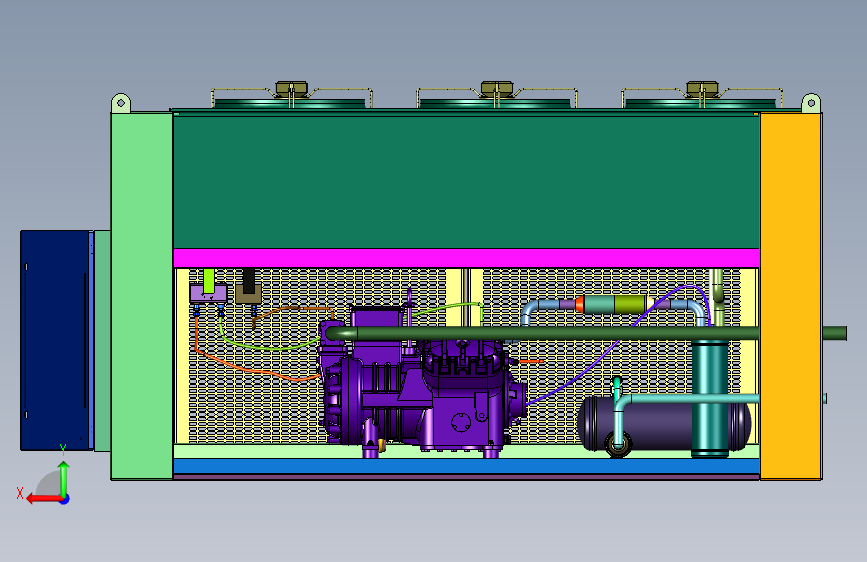The image size is (867, 562).
Task: Pick the teal spacer panel beside the blue box
Action: point(102,340)
